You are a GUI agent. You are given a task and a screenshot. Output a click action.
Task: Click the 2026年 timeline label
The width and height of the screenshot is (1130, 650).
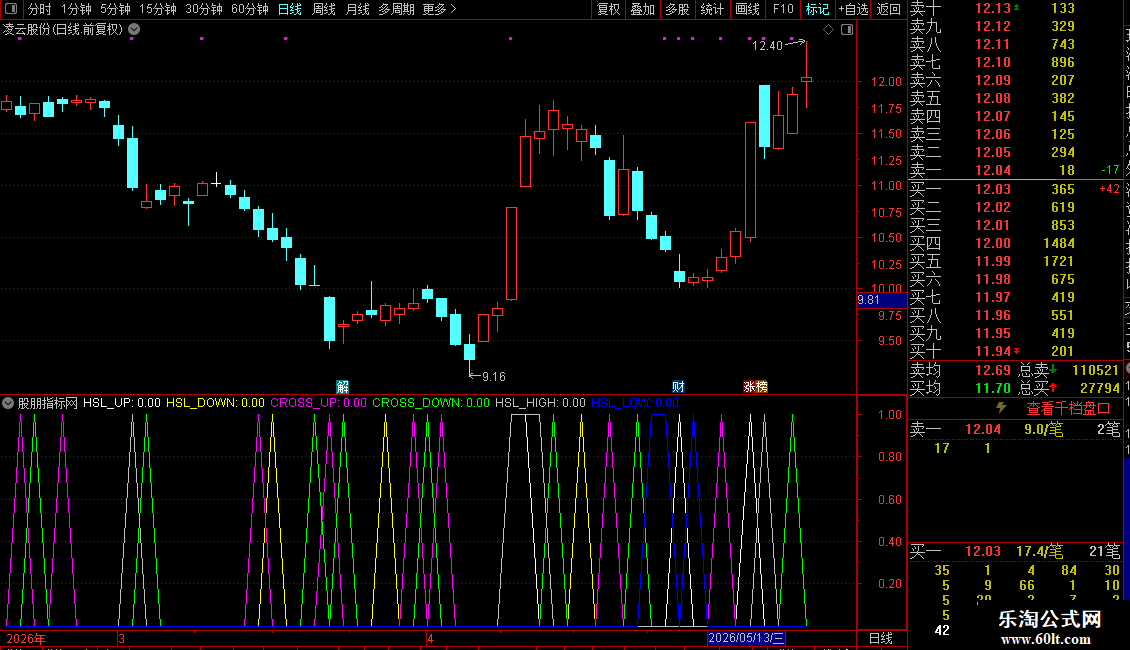(x=25, y=638)
